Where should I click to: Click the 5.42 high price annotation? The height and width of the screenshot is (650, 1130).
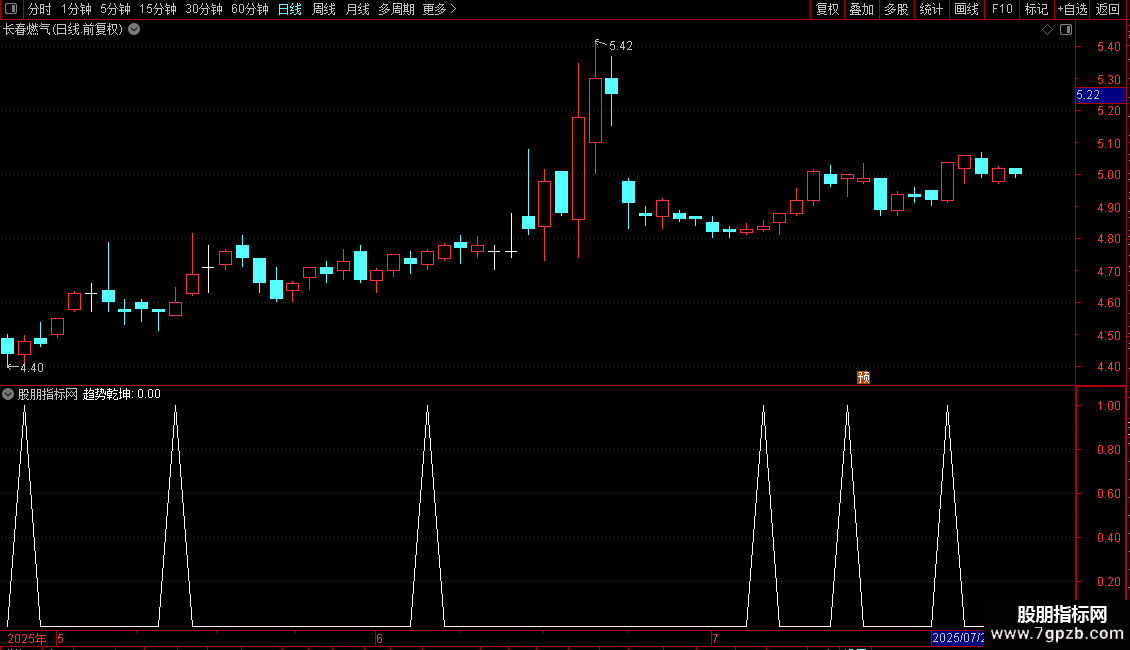(x=620, y=46)
